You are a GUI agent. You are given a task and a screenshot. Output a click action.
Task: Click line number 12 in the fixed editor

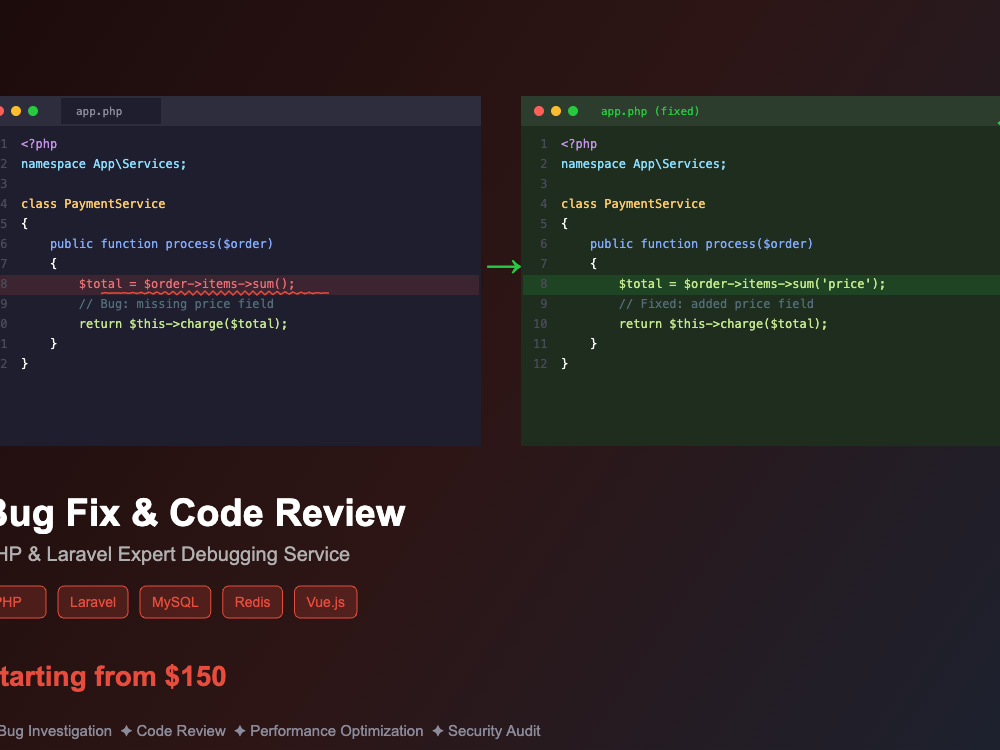click(540, 364)
